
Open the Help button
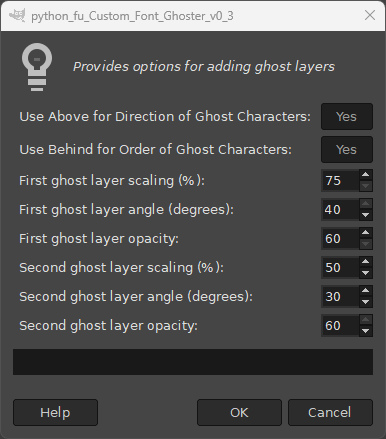tap(55, 412)
